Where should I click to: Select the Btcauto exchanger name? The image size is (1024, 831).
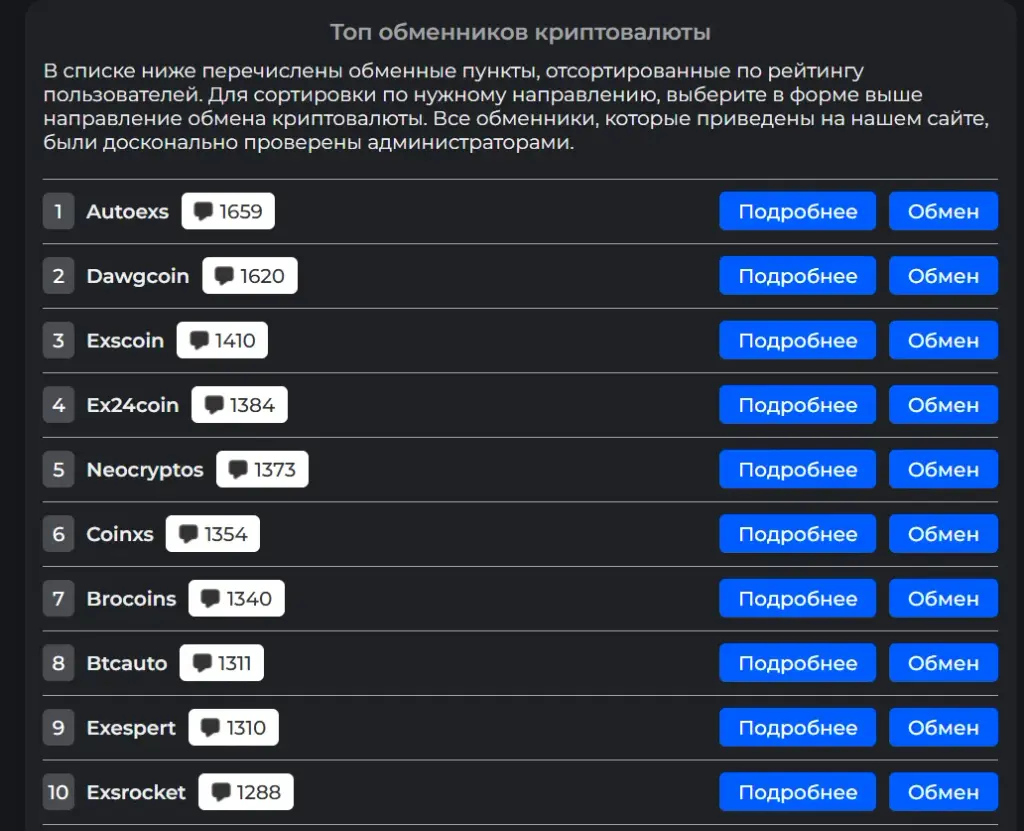point(127,663)
